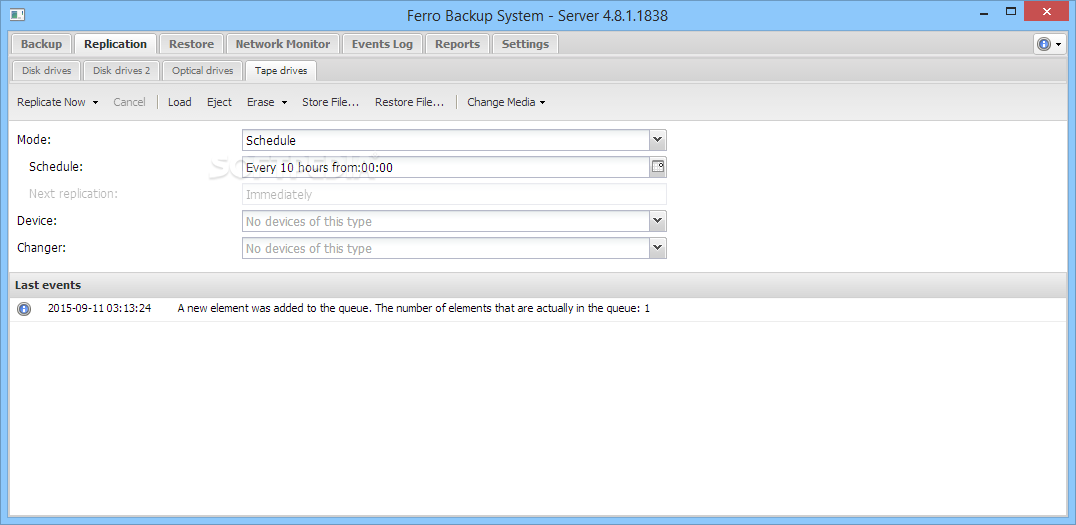Click the 'Changer:' label
This screenshot has height=525, width=1076.
[41, 248]
